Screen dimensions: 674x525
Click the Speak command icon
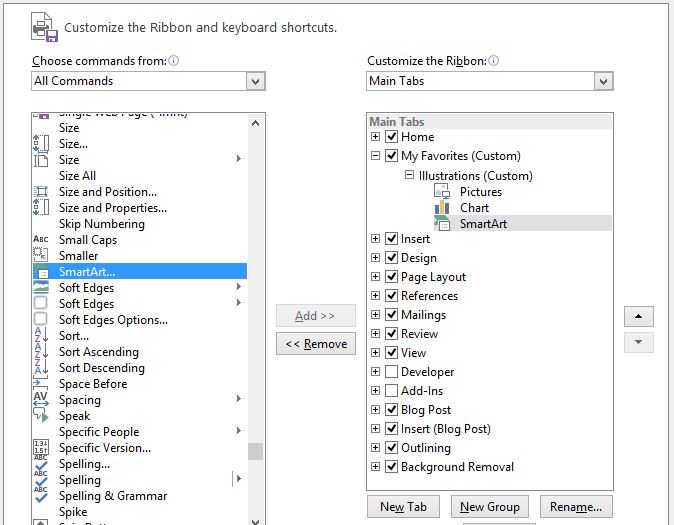(41, 416)
